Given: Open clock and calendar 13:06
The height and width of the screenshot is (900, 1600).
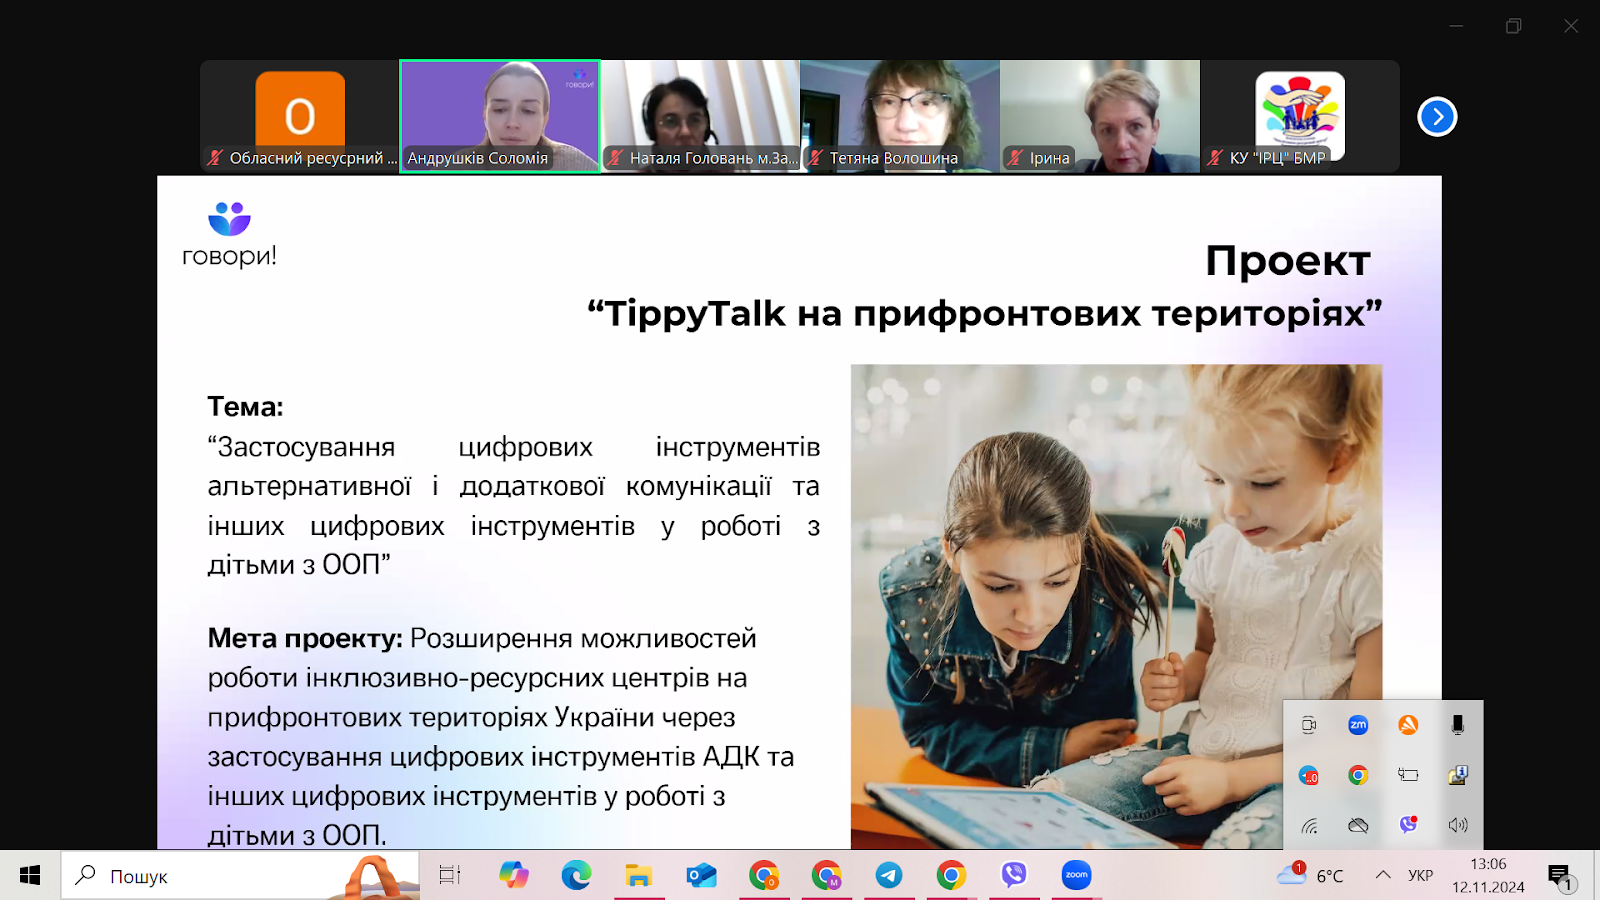Looking at the screenshot, I should (1488, 876).
